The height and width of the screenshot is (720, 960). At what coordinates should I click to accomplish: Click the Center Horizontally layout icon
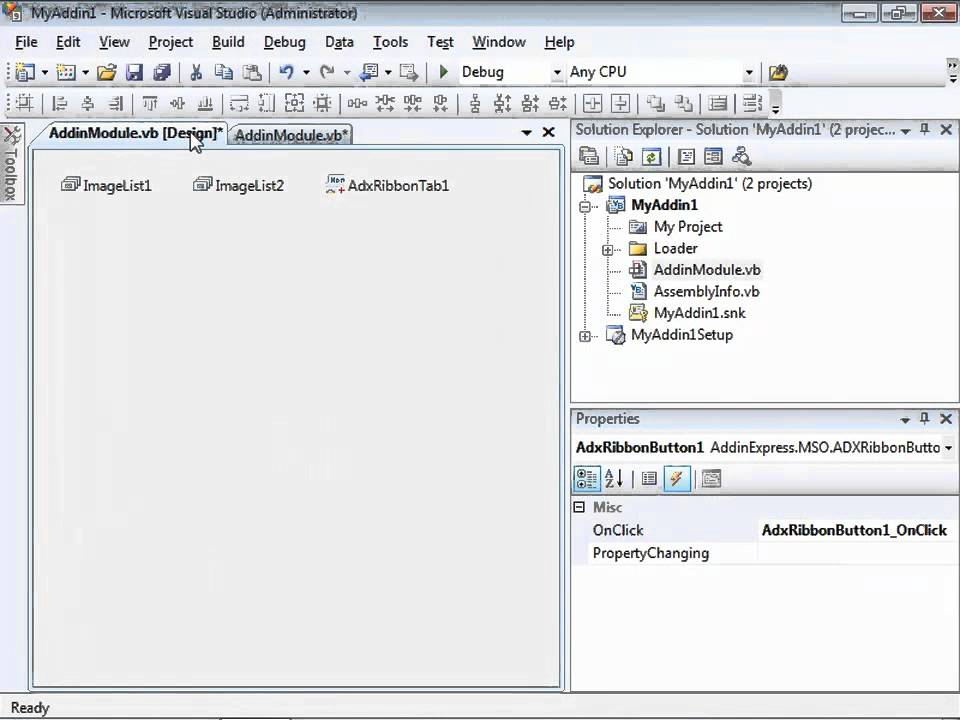point(592,103)
